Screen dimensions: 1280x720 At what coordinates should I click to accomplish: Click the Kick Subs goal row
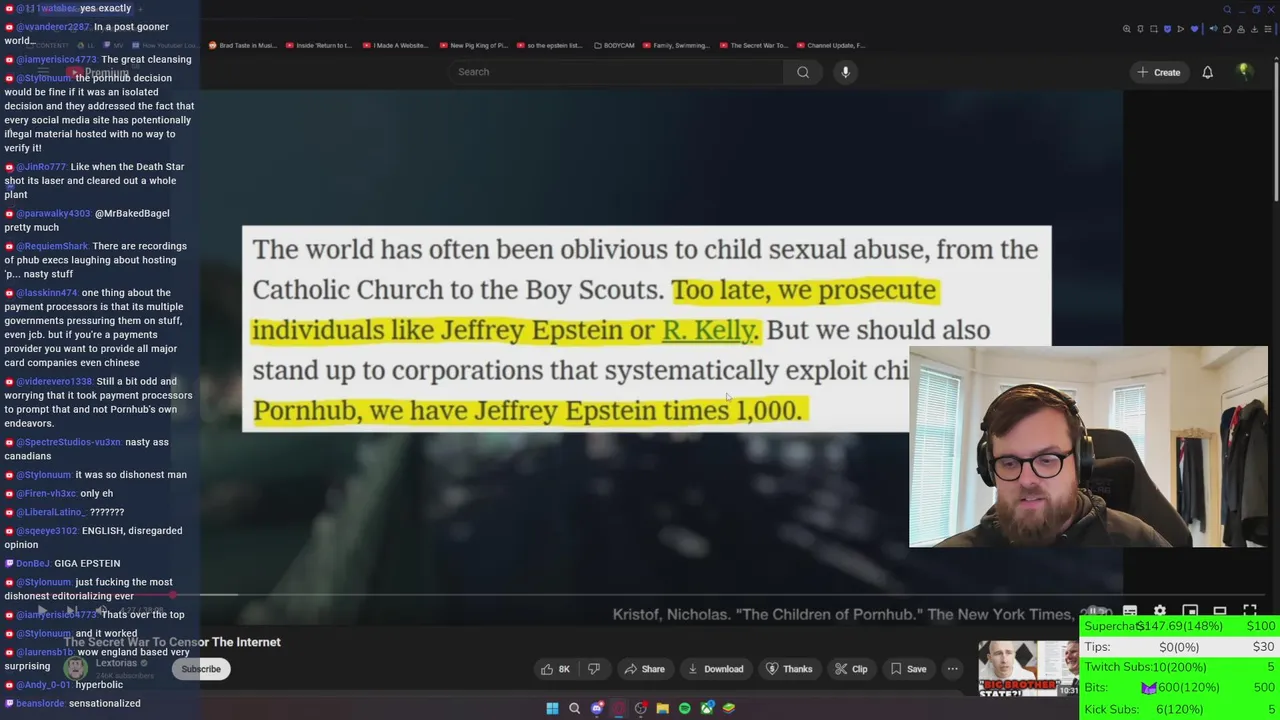tap(1180, 709)
